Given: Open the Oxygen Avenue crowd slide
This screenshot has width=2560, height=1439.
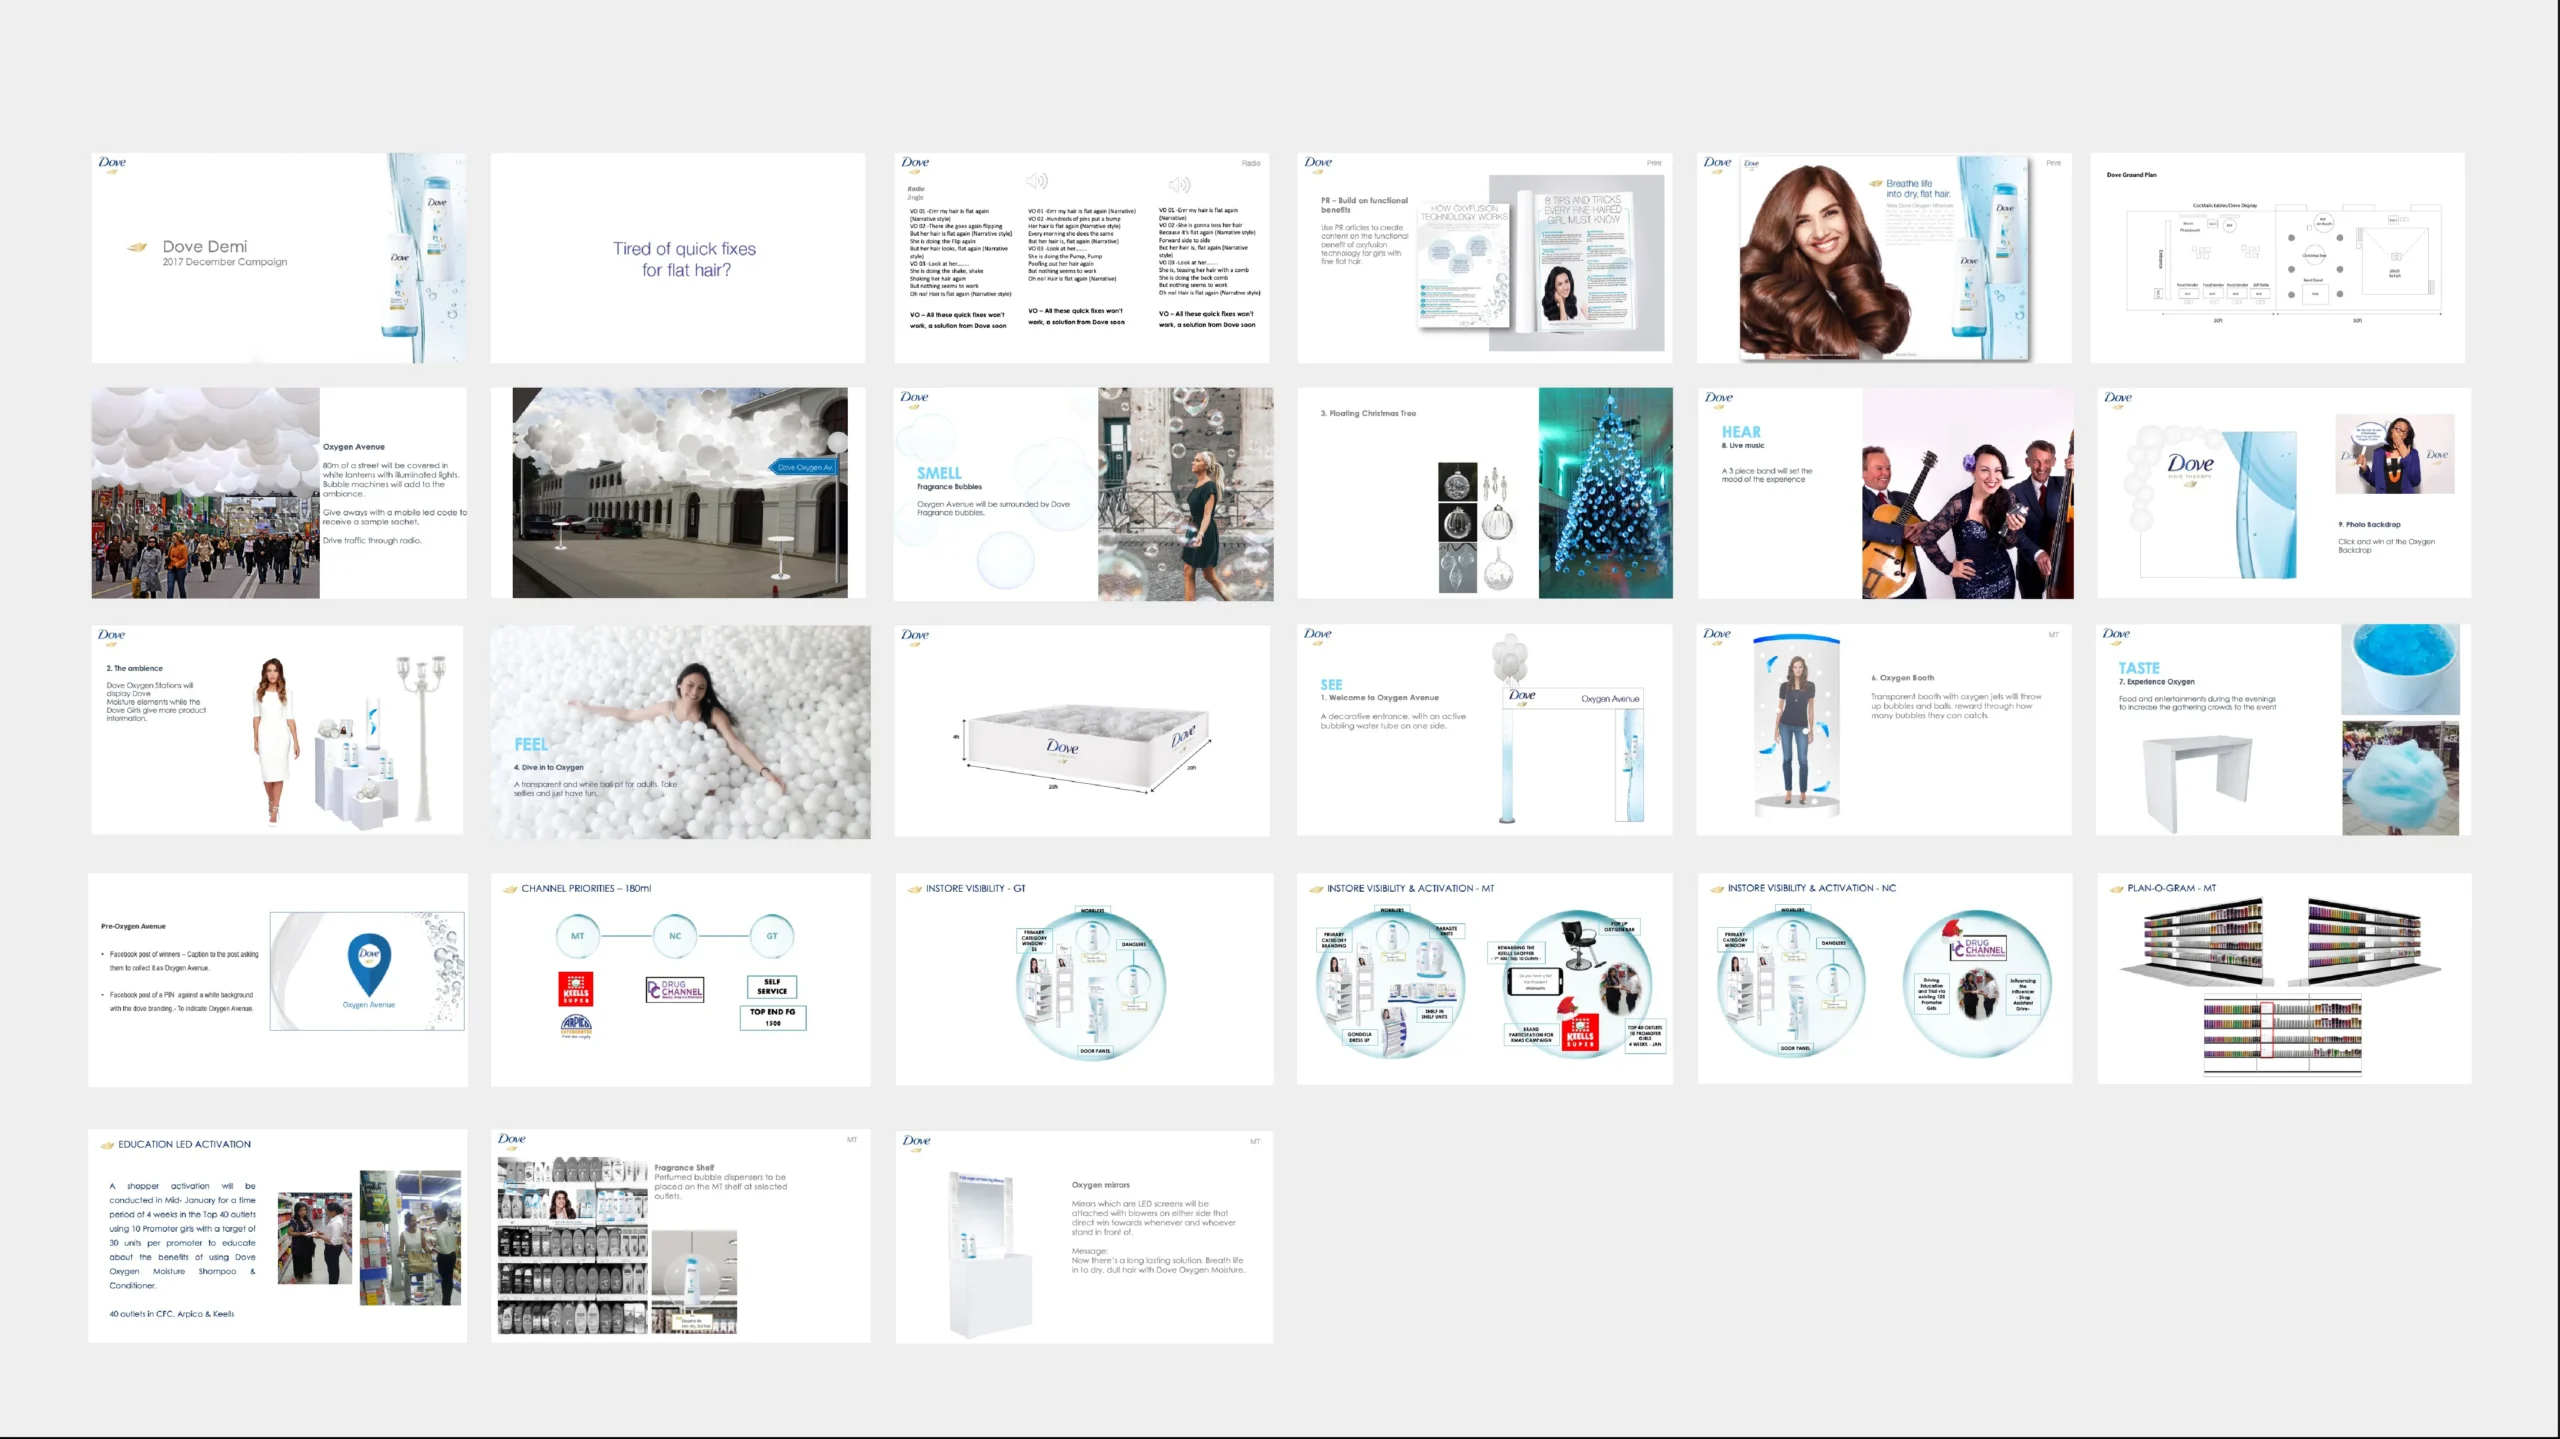Looking at the screenshot, I should (x=278, y=493).
